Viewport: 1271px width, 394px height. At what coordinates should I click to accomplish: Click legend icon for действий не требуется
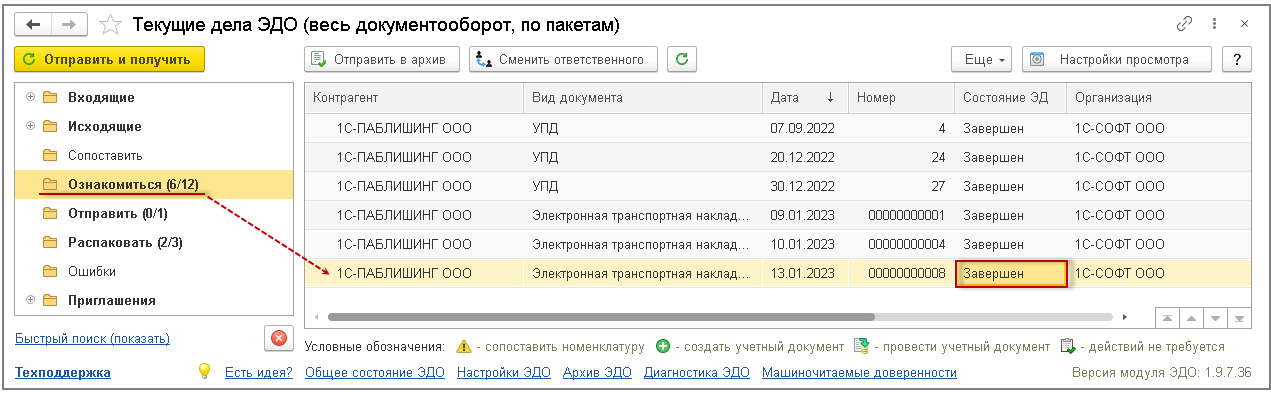click(1067, 346)
